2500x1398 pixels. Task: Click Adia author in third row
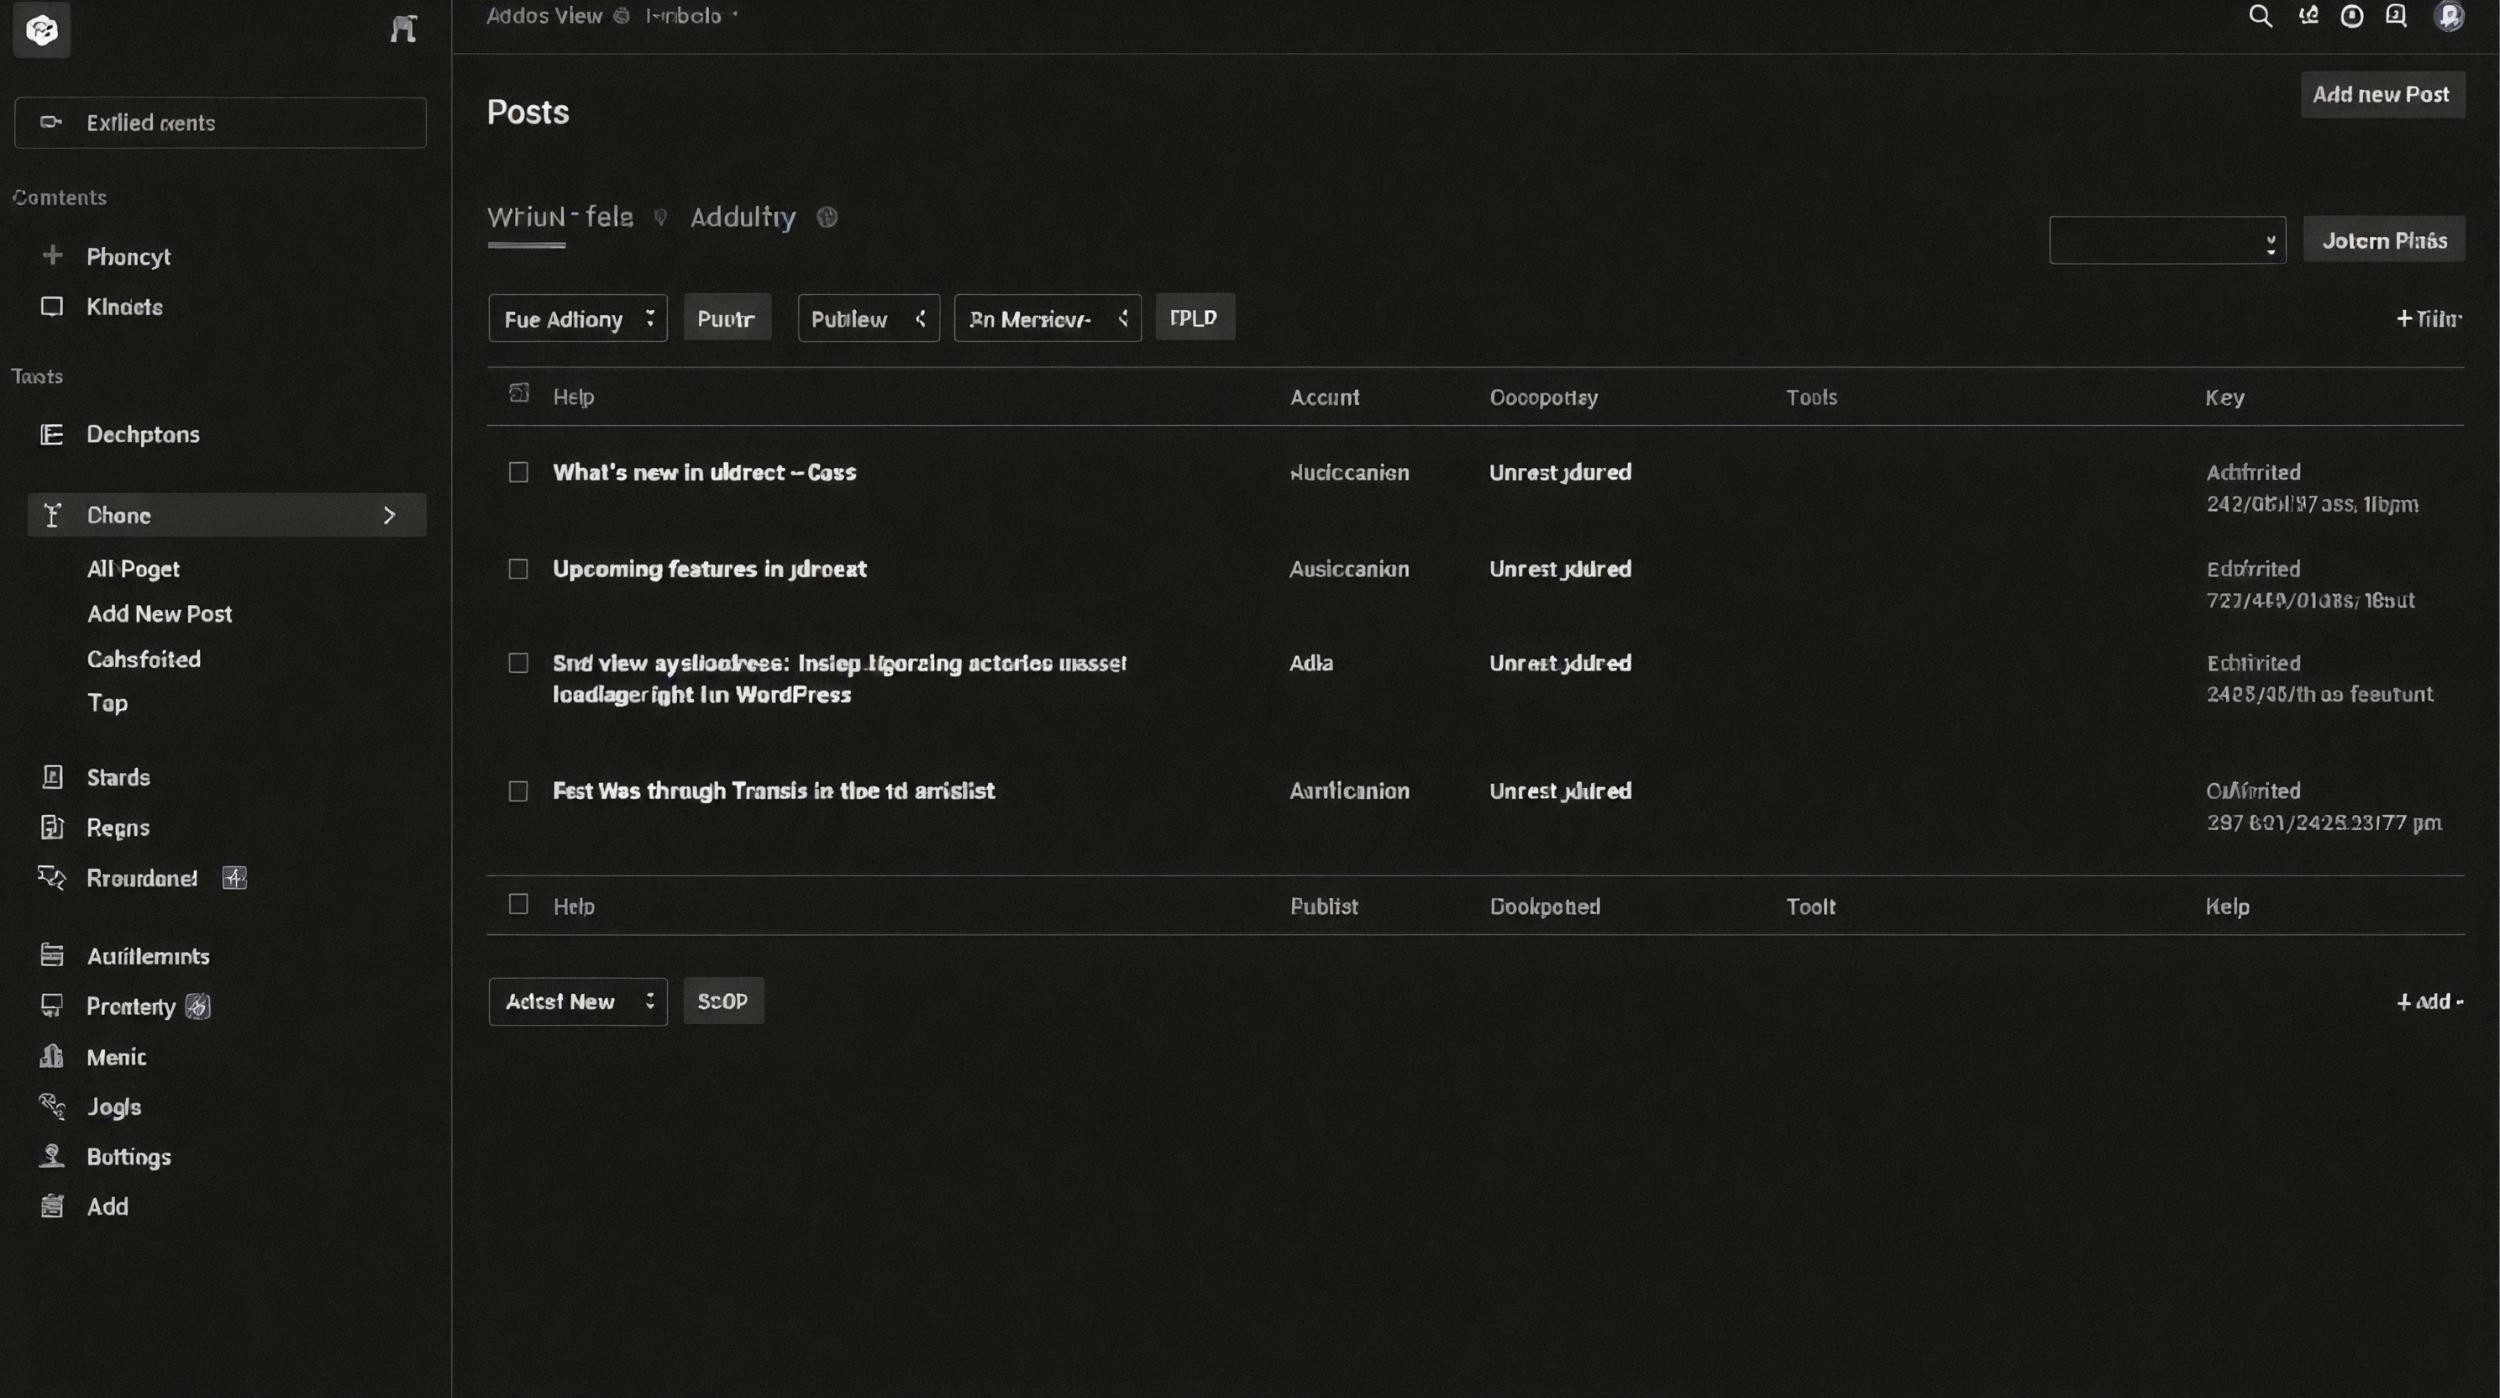pos(1311,663)
